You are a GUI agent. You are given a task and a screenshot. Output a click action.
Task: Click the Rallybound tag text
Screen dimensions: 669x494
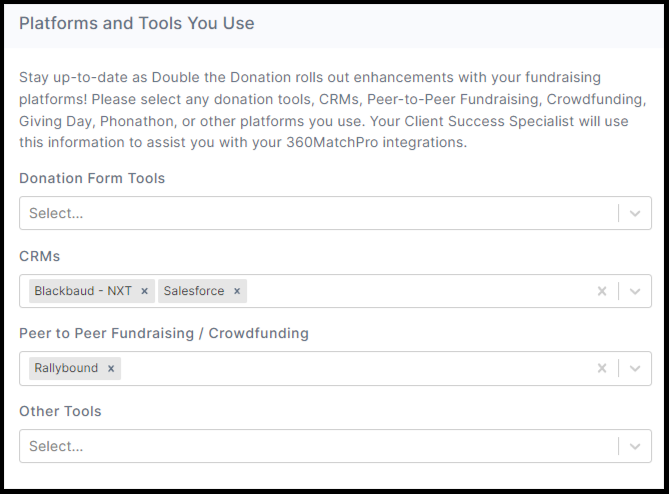[66, 368]
